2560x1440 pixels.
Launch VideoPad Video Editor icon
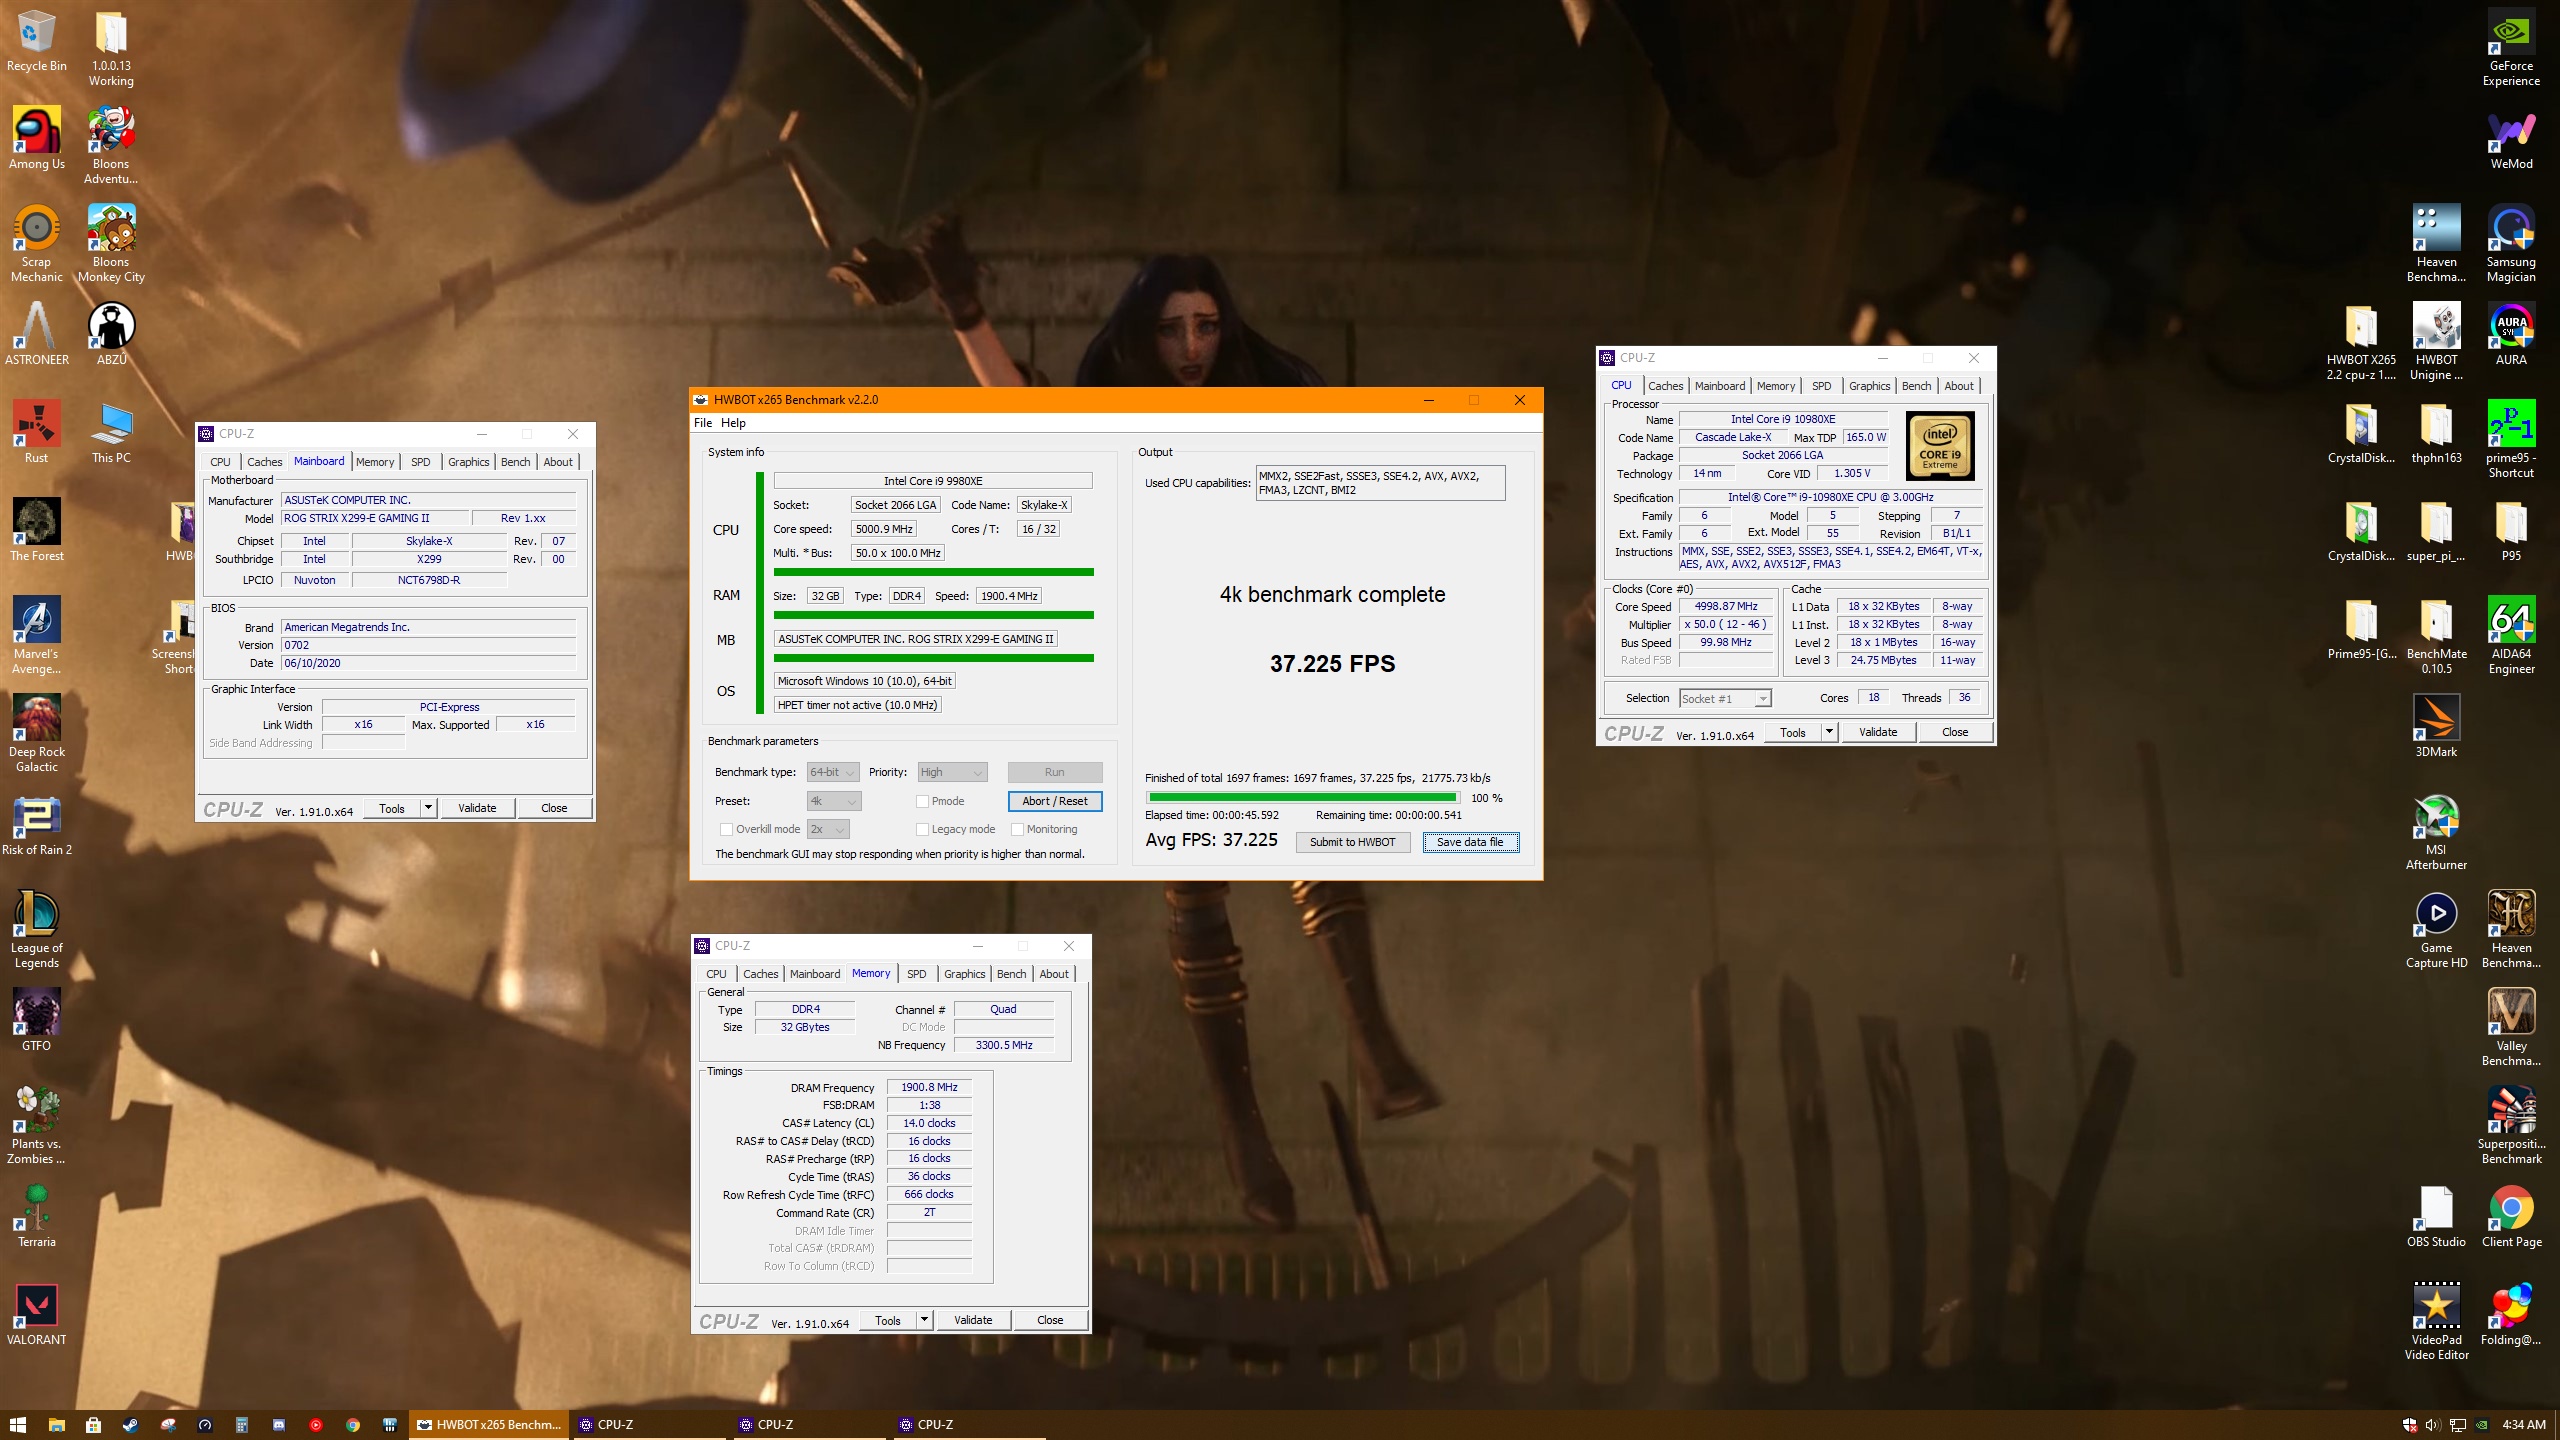click(2436, 1321)
